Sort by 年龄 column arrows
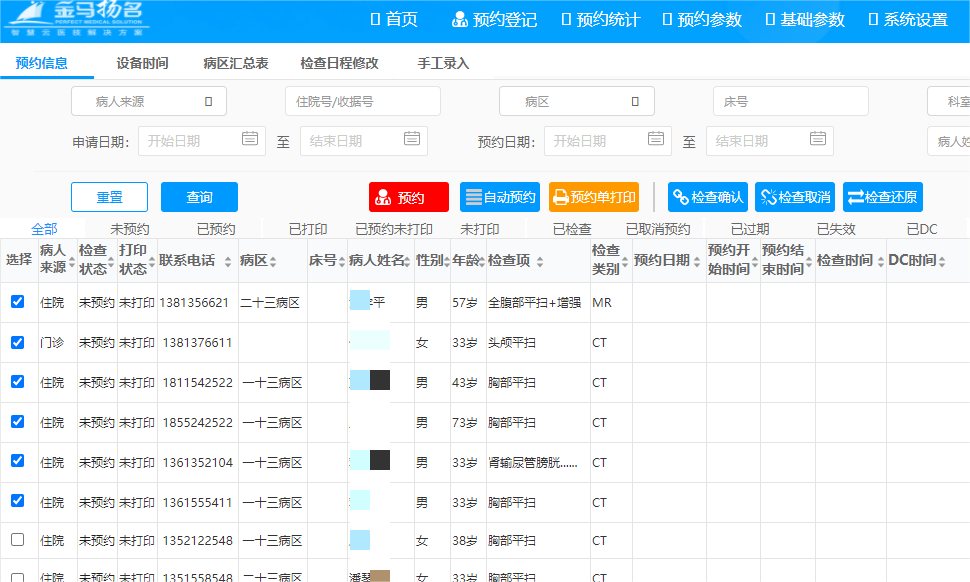Viewport: 970px width, 582px height. point(483,262)
